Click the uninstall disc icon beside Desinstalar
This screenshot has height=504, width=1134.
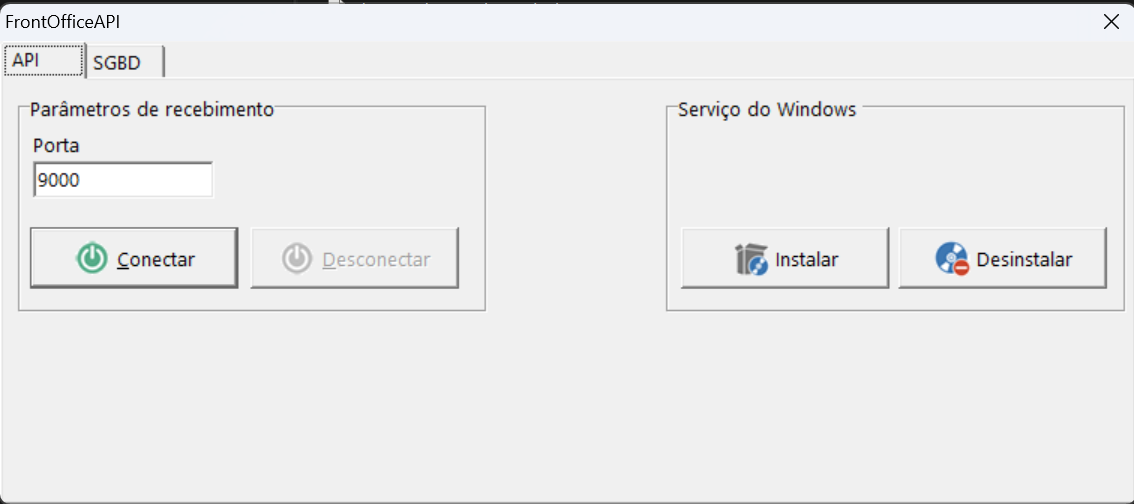point(952,259)
